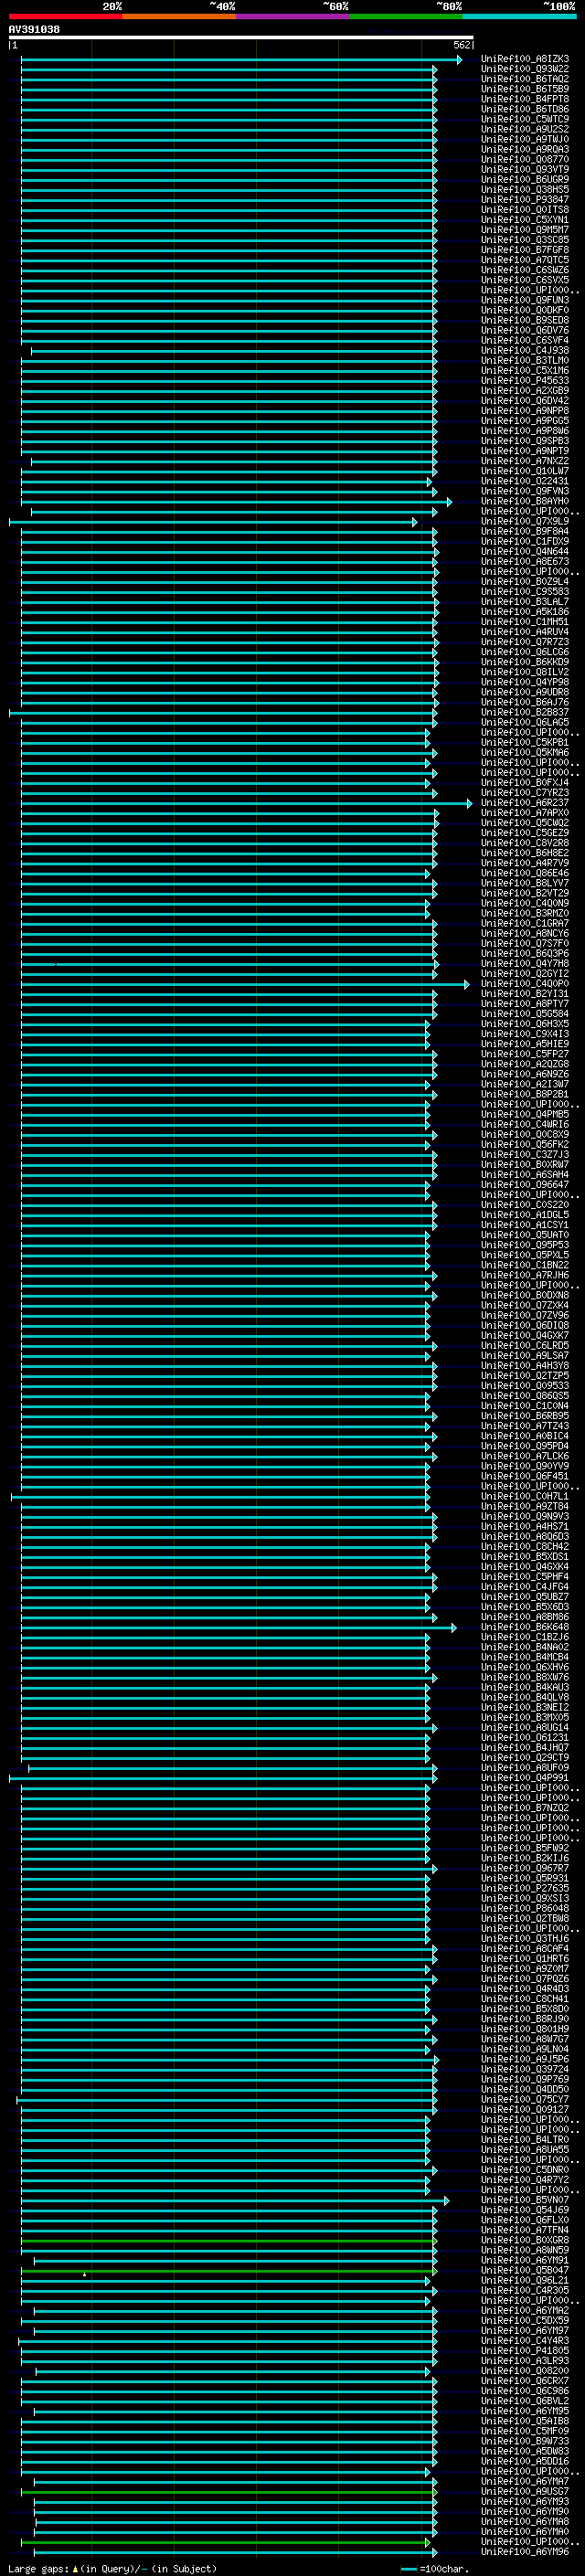Open hit UniRef100_Q9M5M7
Image resolution: width=585 pixels, height=2576 pixels.
point(525,230)
